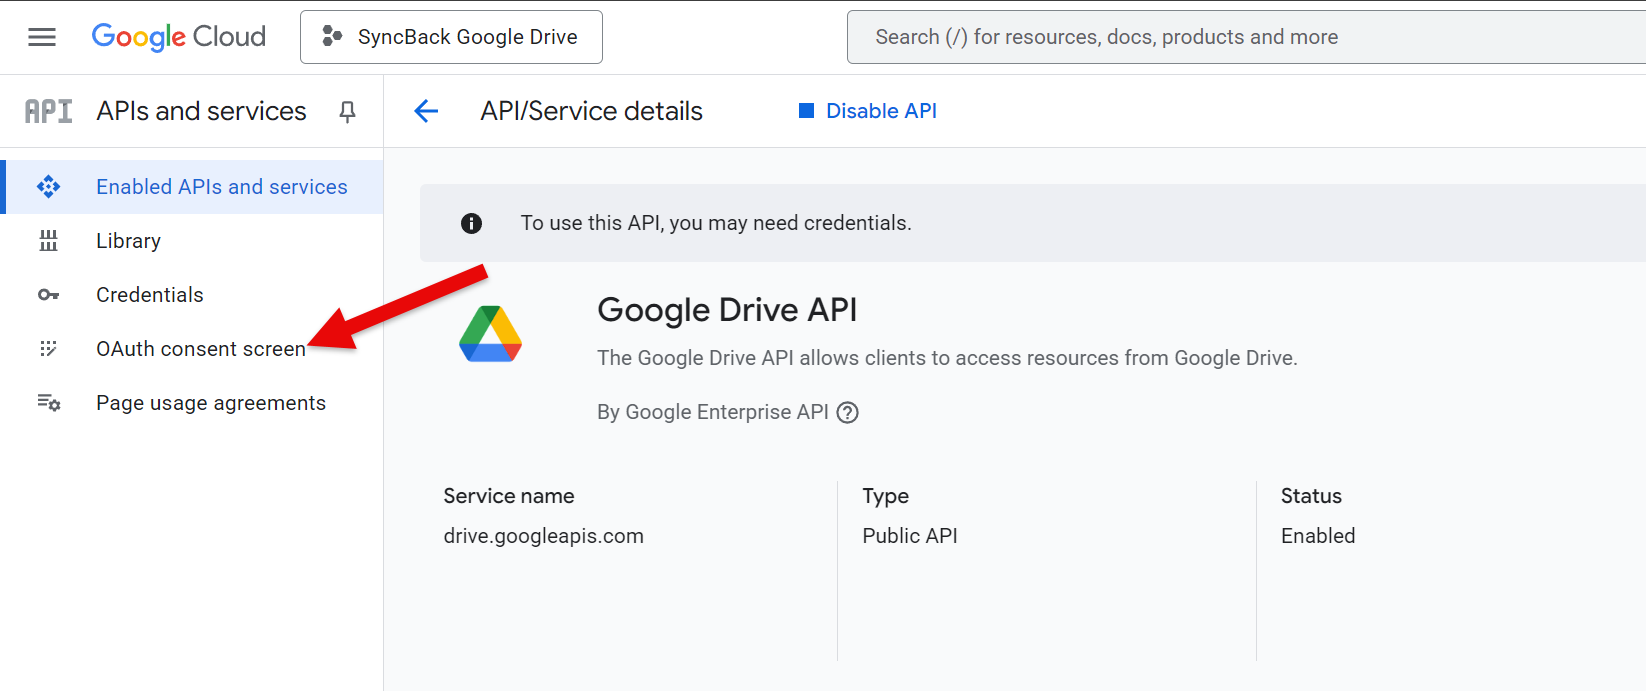
Task: Pin APIs and services with pushpin icon
Action: (x=347, y=112)
